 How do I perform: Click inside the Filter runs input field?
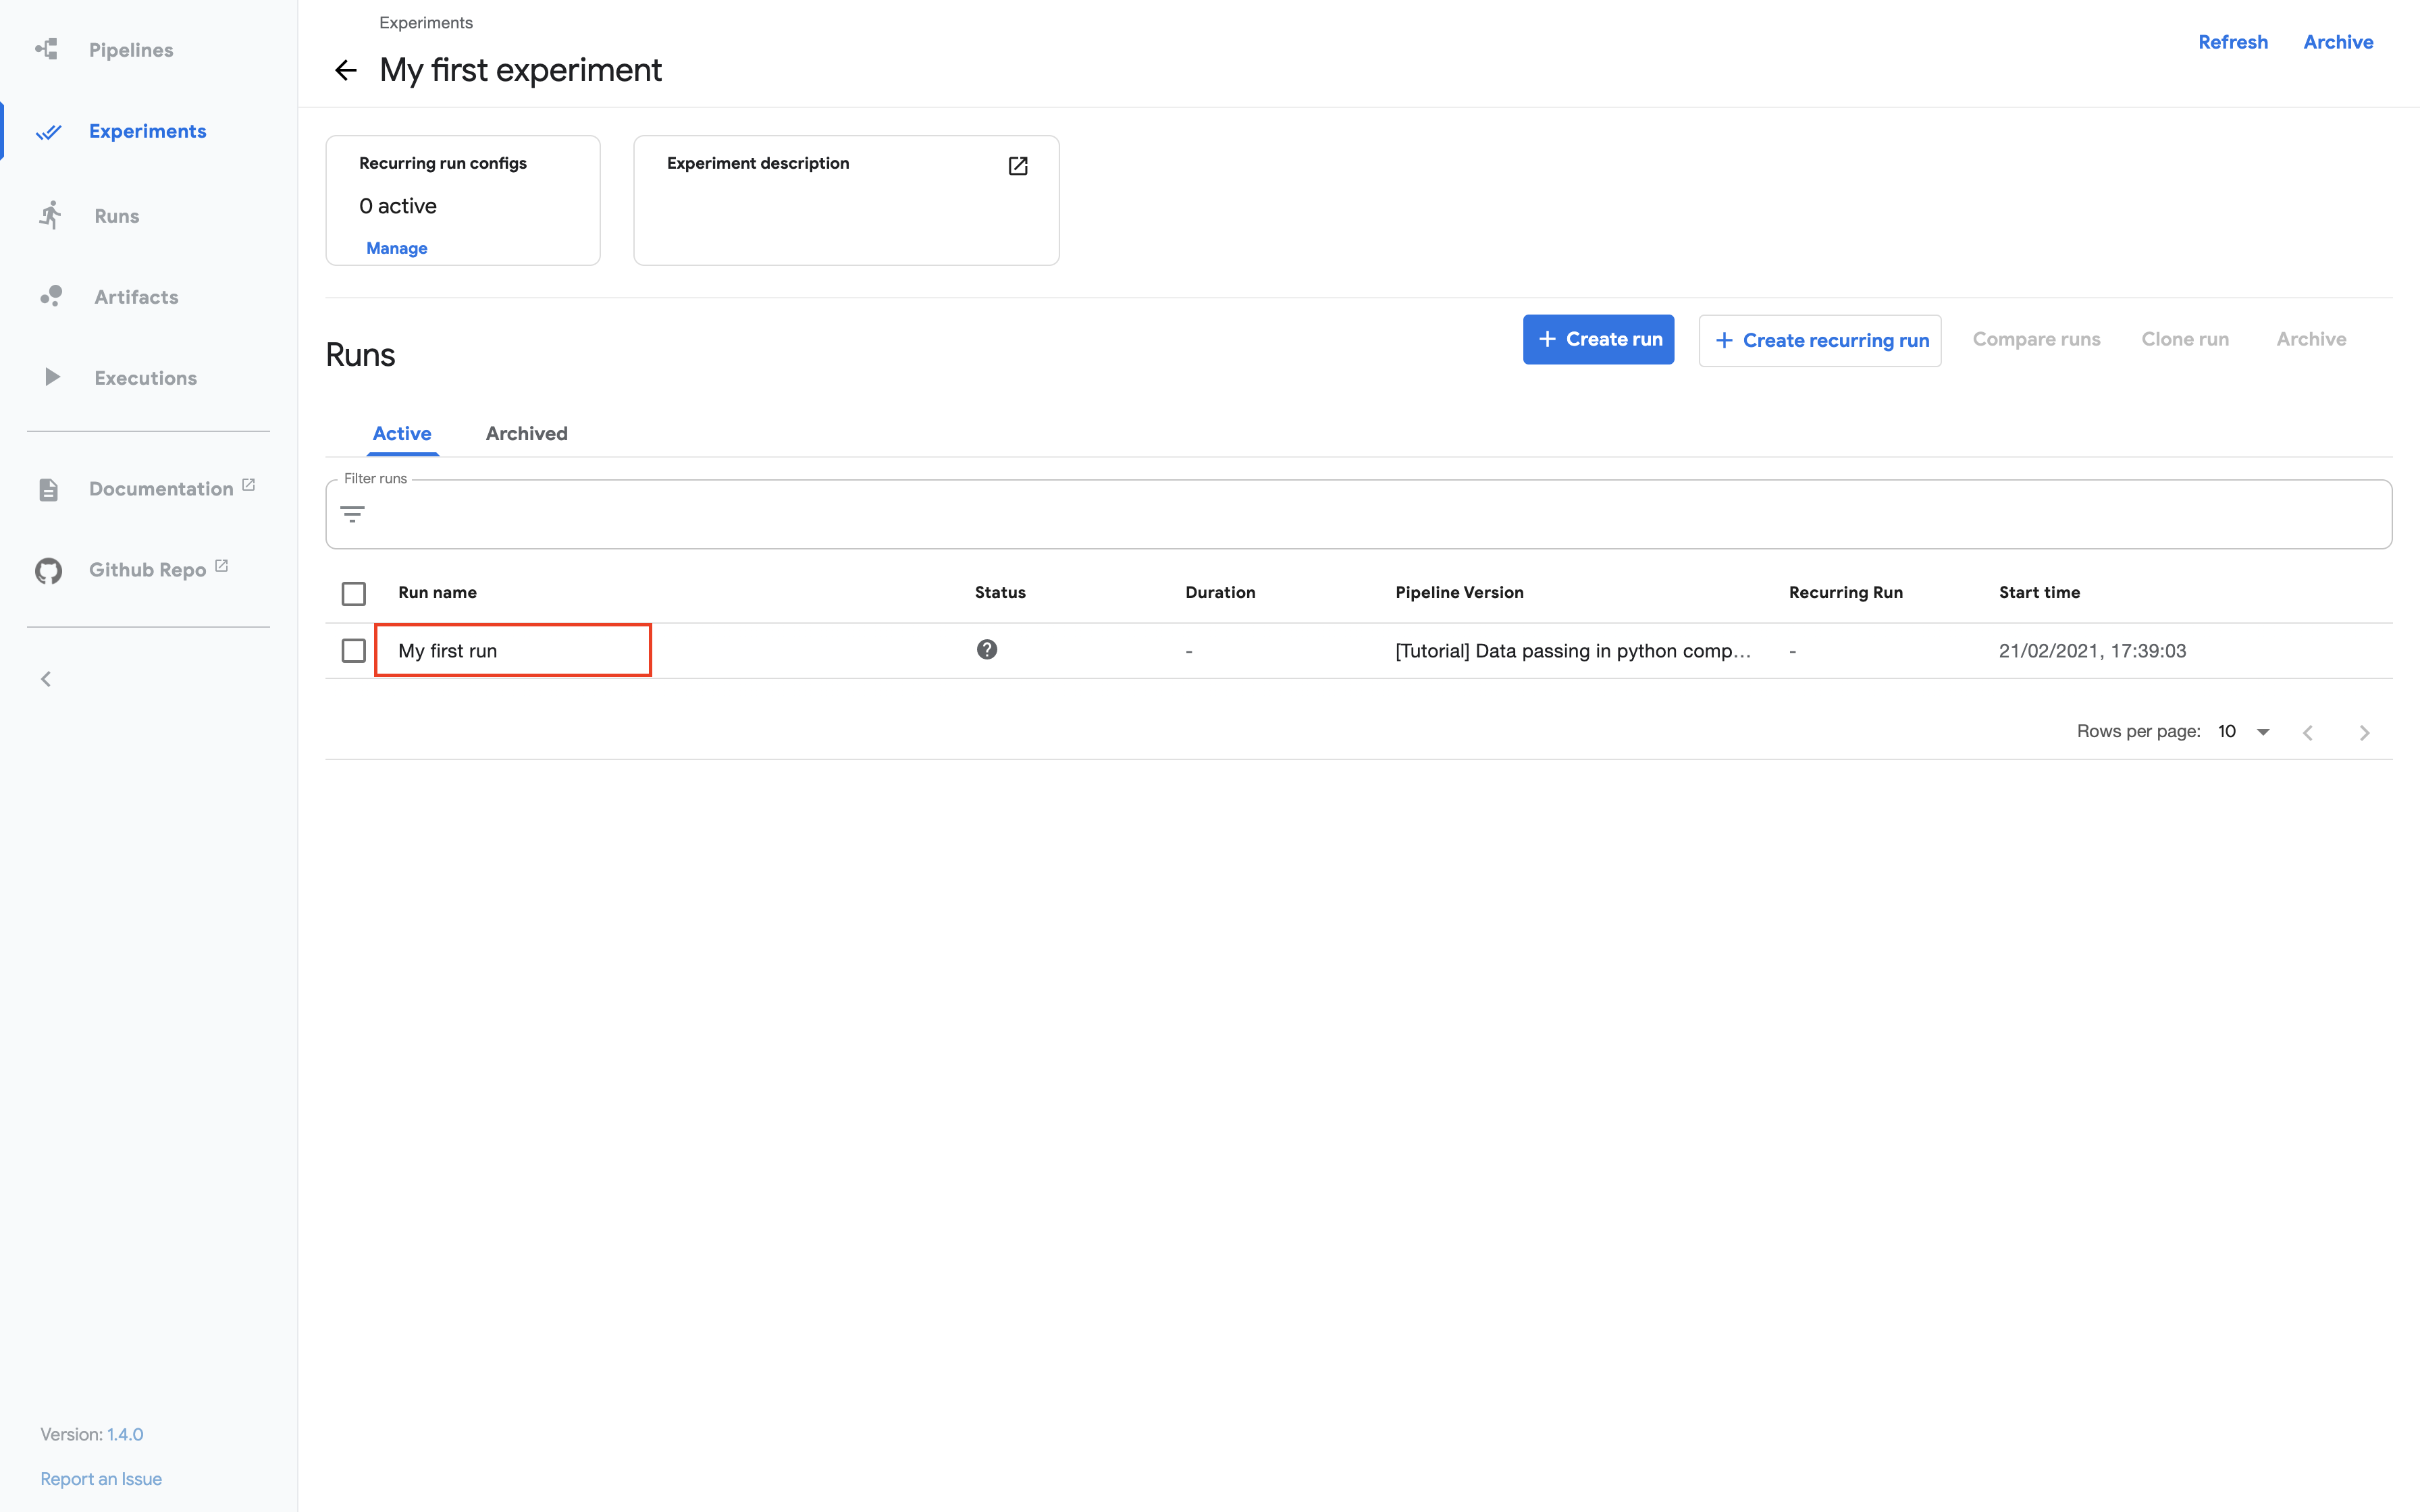coord(900,514)
